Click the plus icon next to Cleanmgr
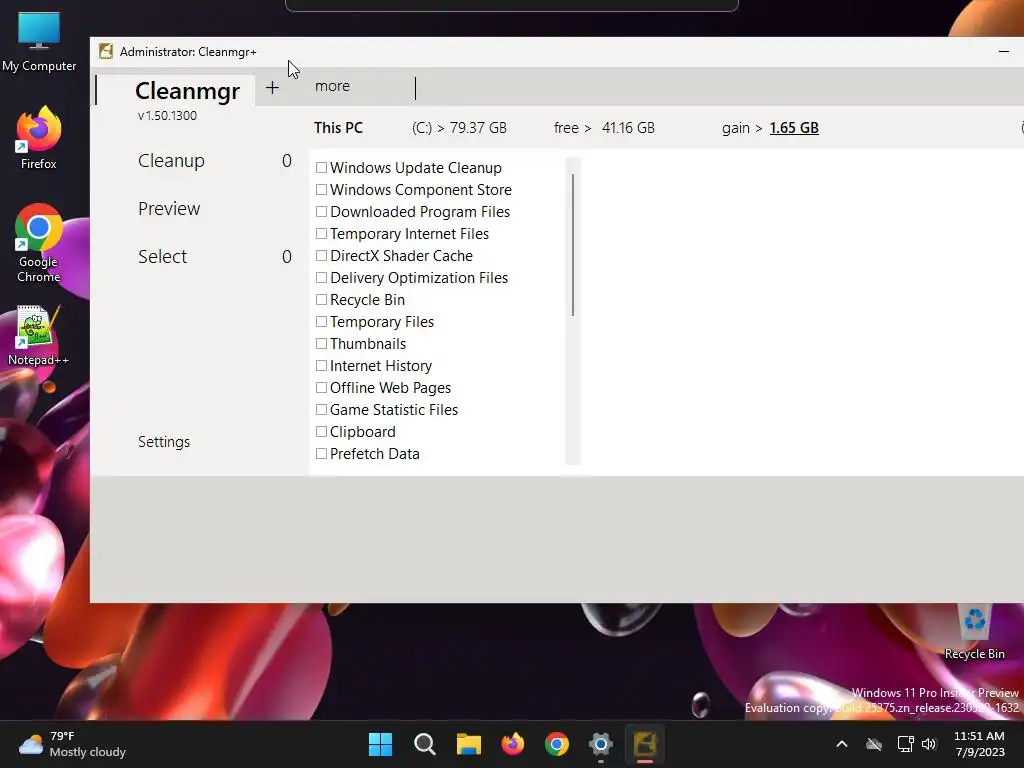The width and height of the screenshot is (1024, 768). tap(272, 88)
